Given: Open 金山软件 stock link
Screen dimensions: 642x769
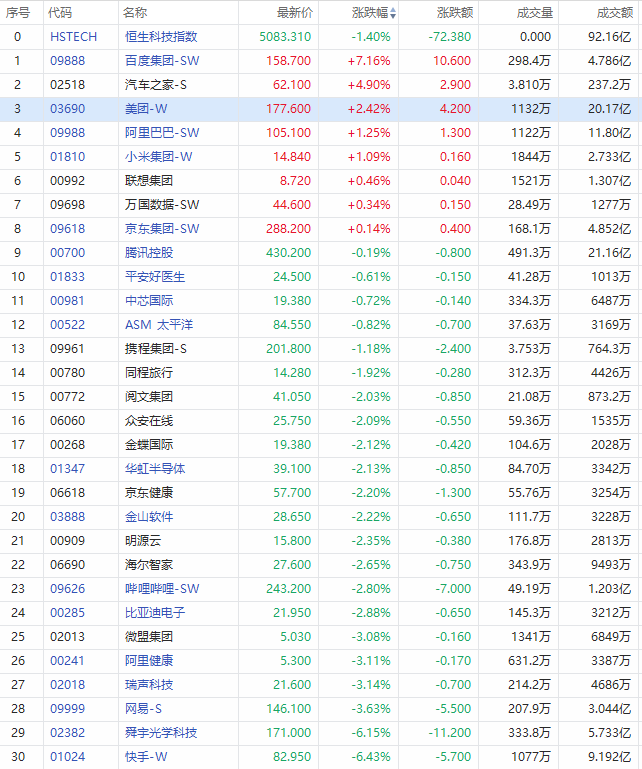Looking at the screenshot, I should coord(149,517).
